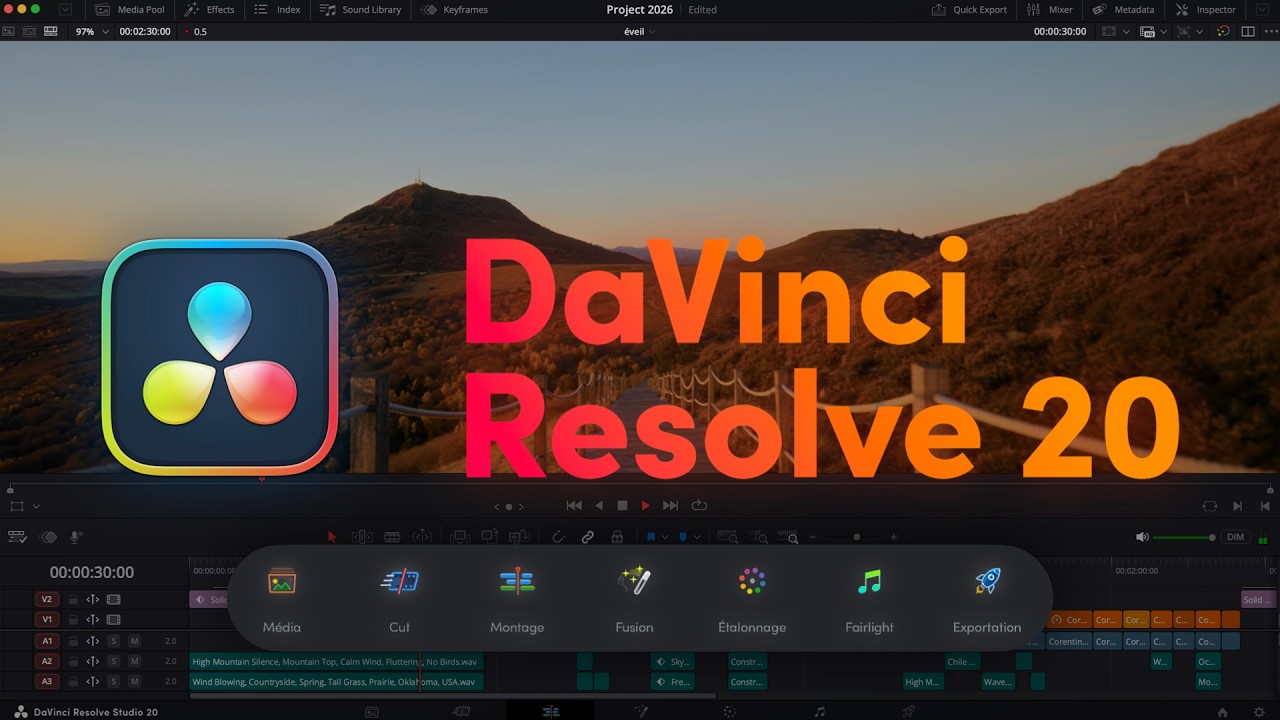Screen dimensions: 1280x720
Task: Toggle Position Lock padlock
Action: (x=617, y=537)
